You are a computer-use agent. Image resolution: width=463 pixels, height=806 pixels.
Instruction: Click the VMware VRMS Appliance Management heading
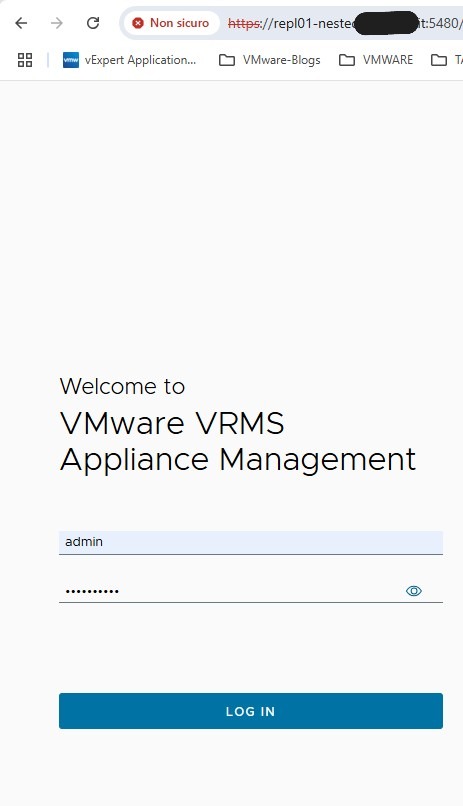point(238,442)
